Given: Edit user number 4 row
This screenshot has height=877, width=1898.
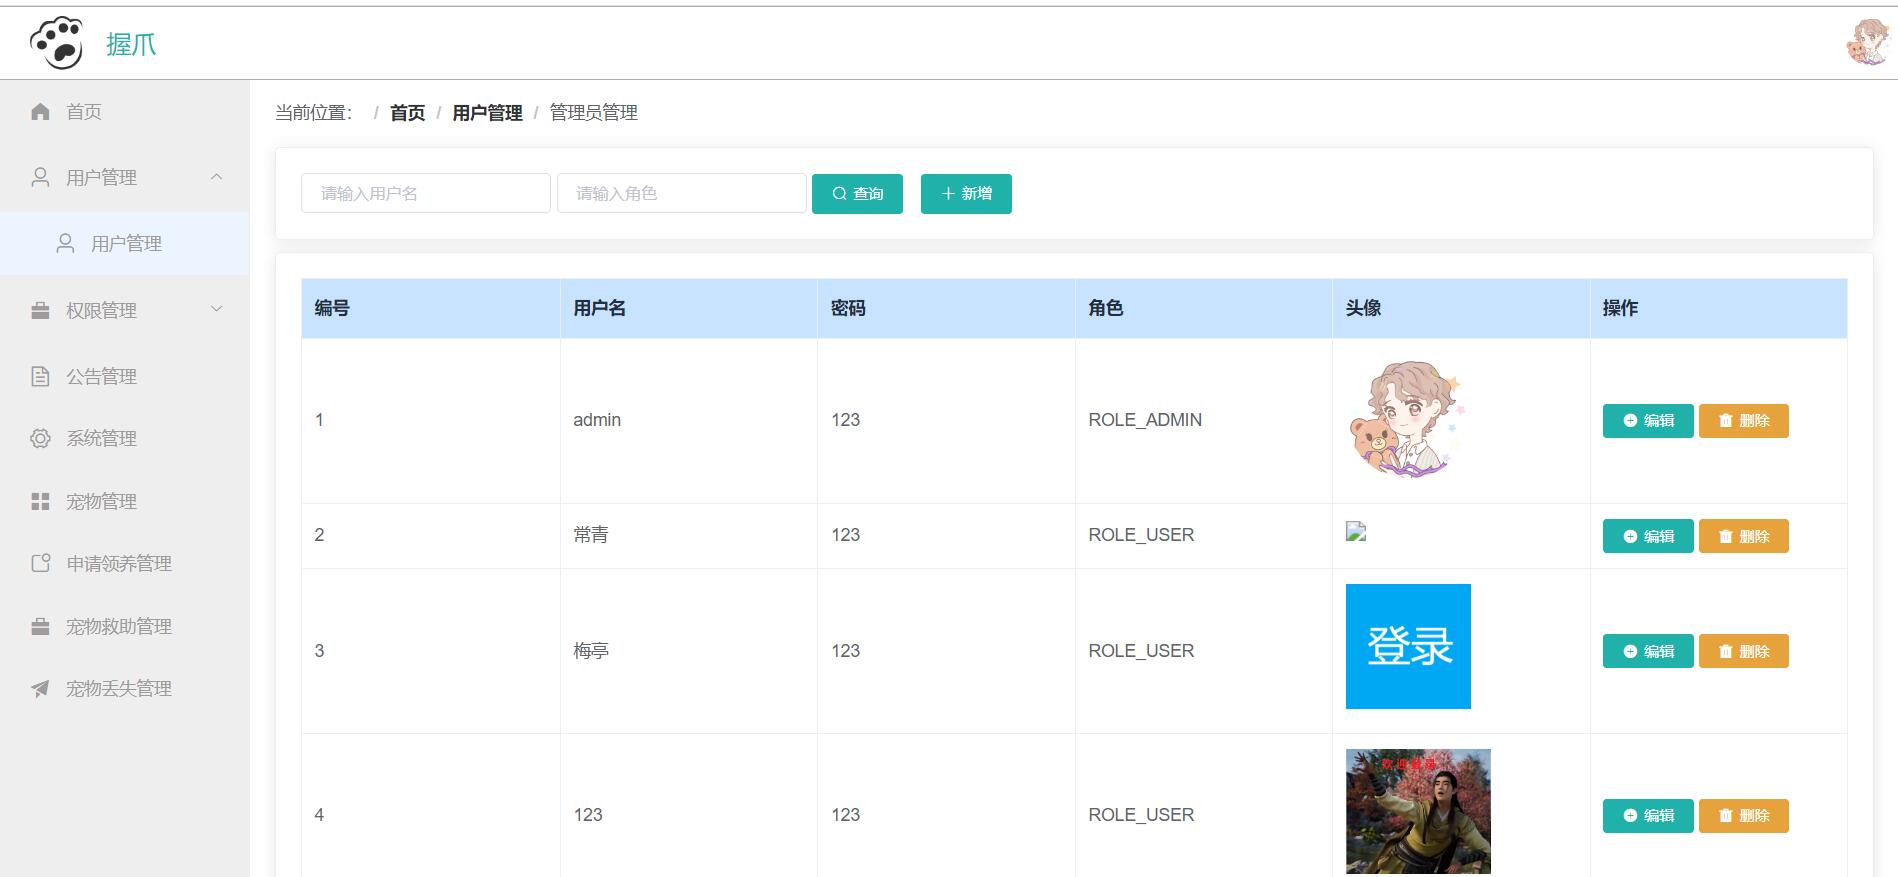Looking at the screenshot, I should point(1648,816).
